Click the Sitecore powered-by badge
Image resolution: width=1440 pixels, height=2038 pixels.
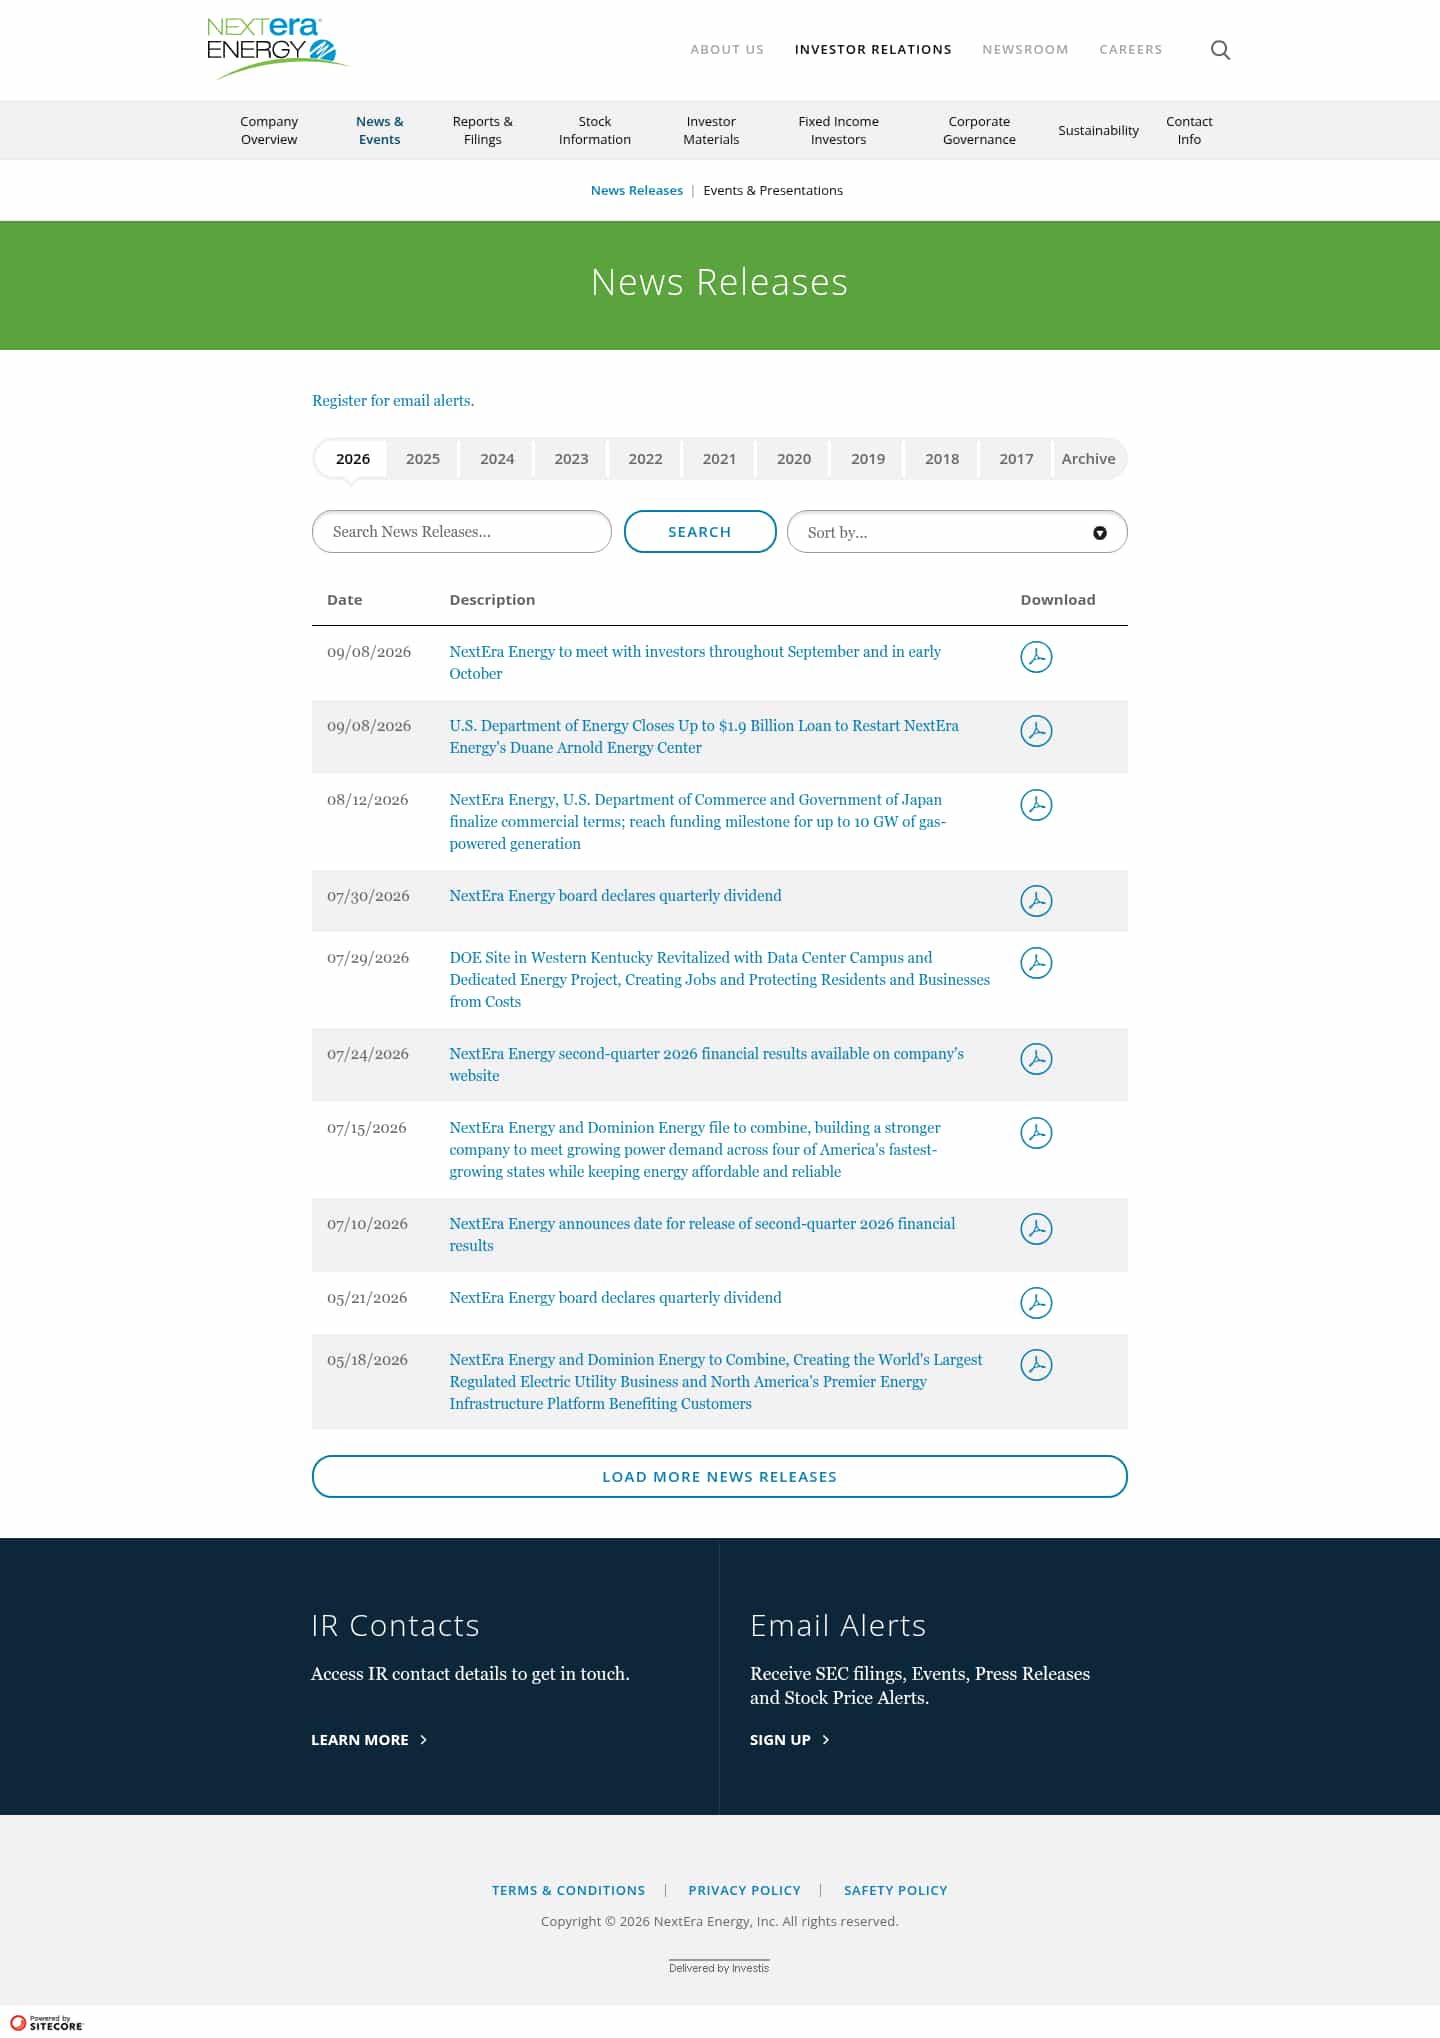click(x=47, y=2022)
